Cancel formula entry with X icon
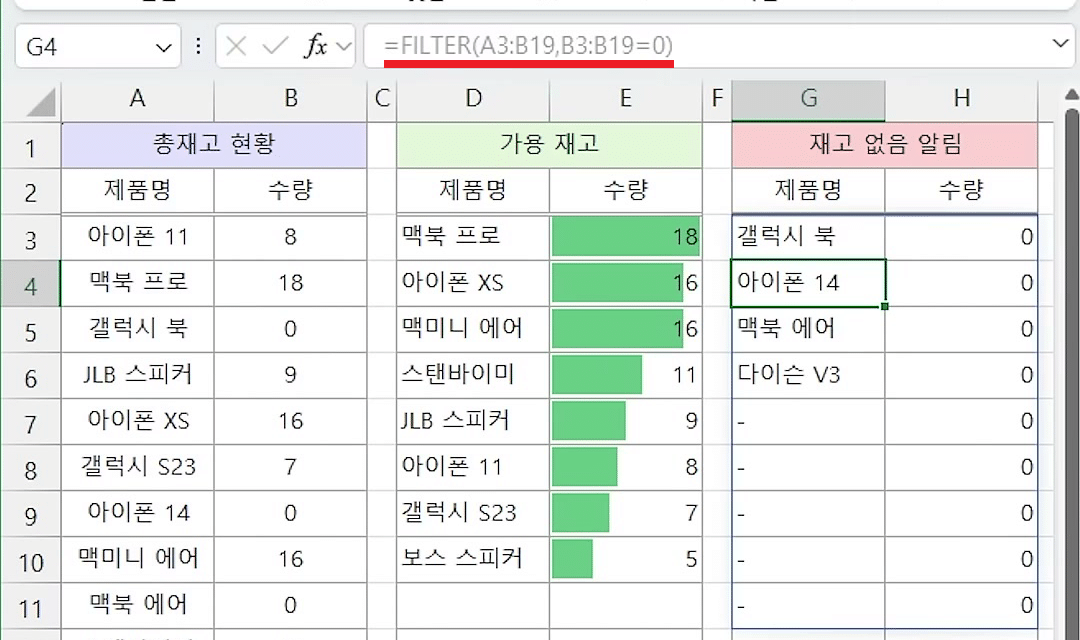This screenshot has width=1080, height=640. click(x=236, y=47)
